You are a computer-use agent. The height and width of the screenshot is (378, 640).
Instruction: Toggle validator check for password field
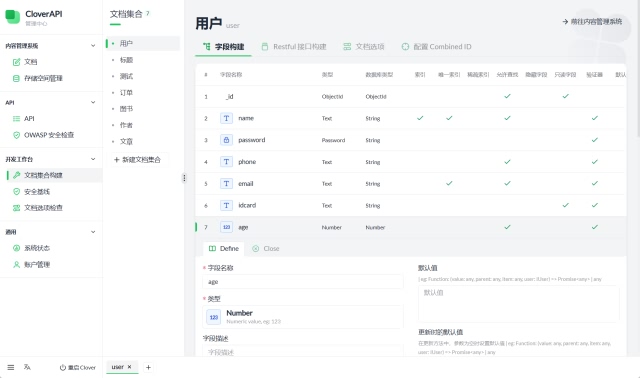[x=595, y=140]
